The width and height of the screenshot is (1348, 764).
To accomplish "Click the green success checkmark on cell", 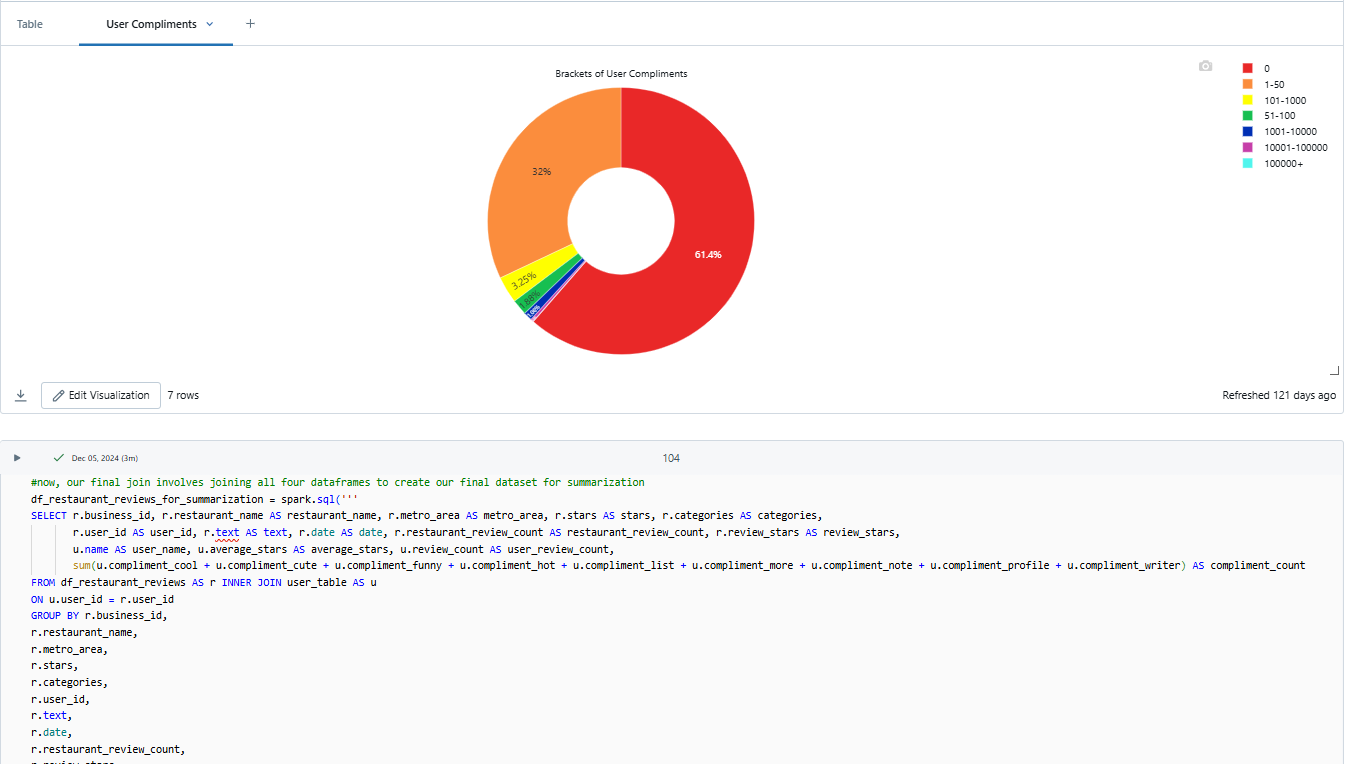I will [58, 458].
